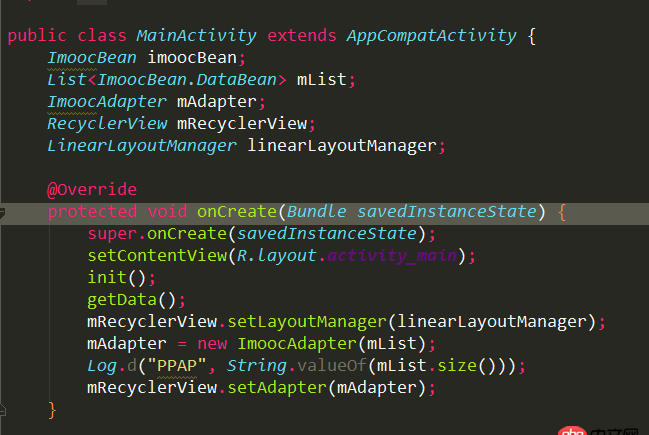Screen dimensions: 649x435
Task: Click onCreate in the super call
Action: (186, 234)
